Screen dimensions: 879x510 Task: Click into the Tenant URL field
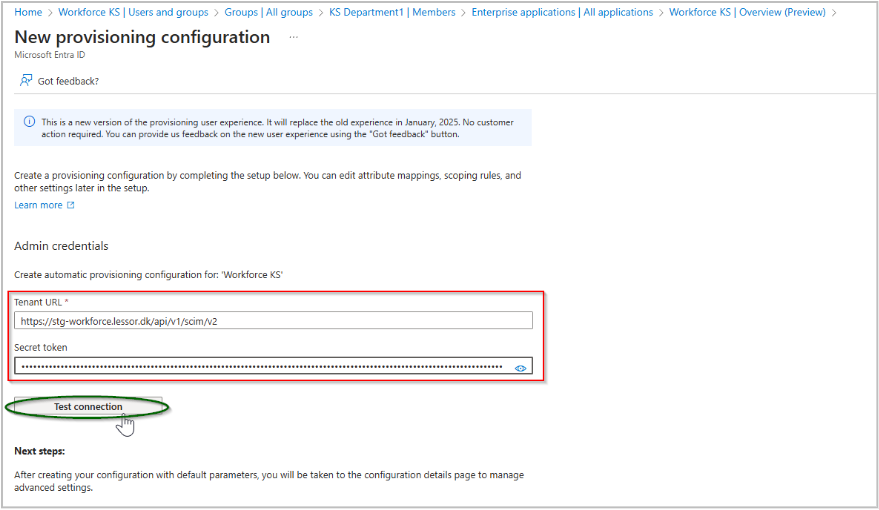click(x=273, y=321)
